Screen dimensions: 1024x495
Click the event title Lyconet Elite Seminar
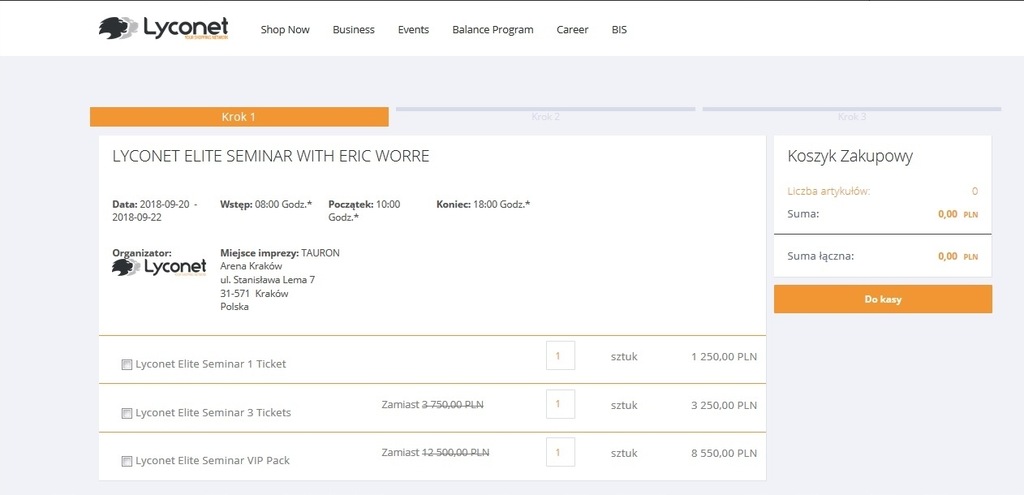271,156
